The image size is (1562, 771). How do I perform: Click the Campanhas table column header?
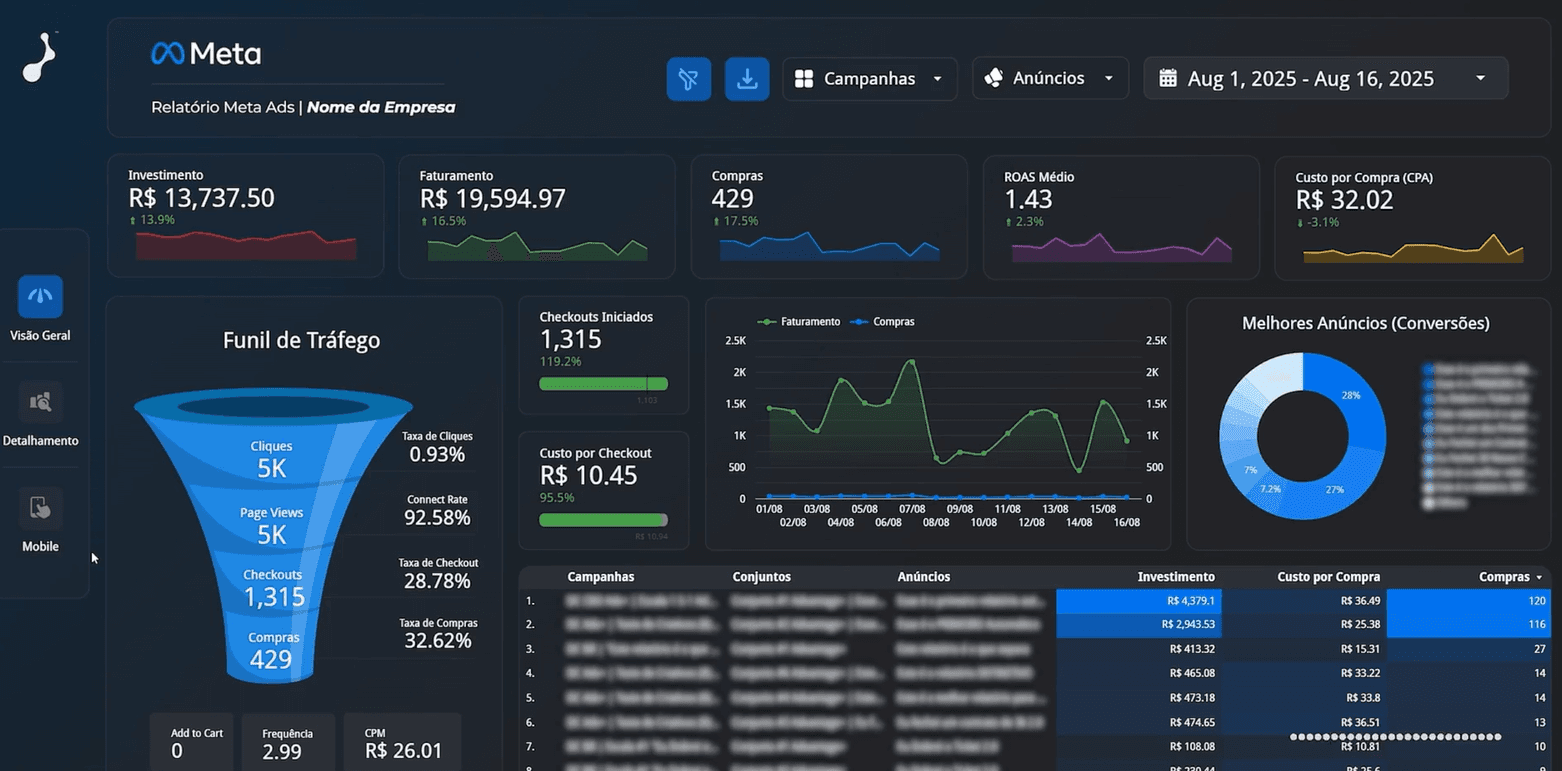[600, 577]
